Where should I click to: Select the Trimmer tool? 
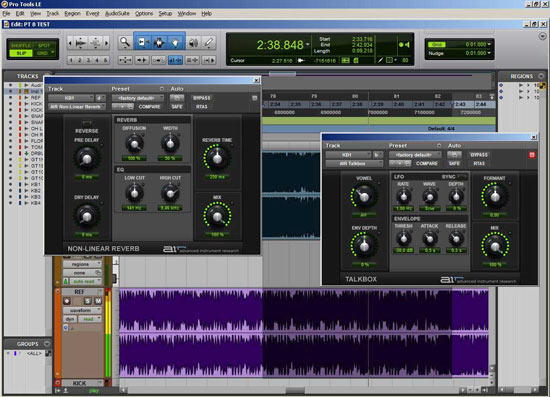pyautogui.click(x=142, y=42)
